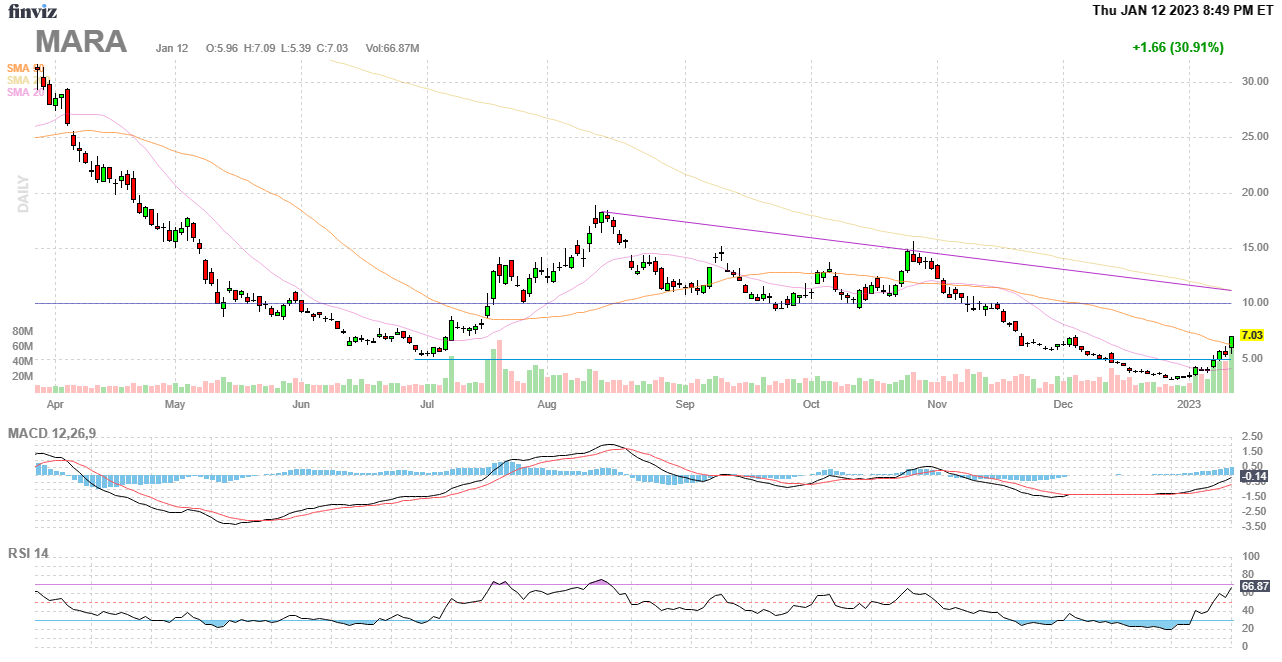1282x662 pixels.
Task: Click the 2023 label on the date axis
Action: 1189,405
